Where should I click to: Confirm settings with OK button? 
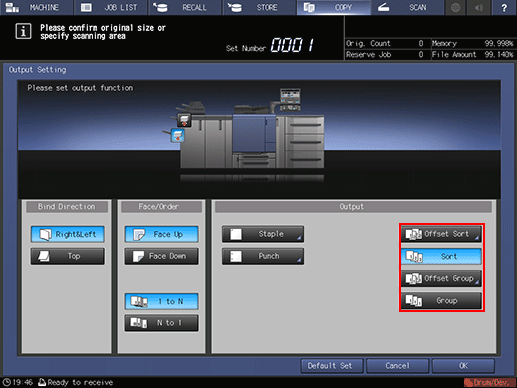click(x=463, y=366)
